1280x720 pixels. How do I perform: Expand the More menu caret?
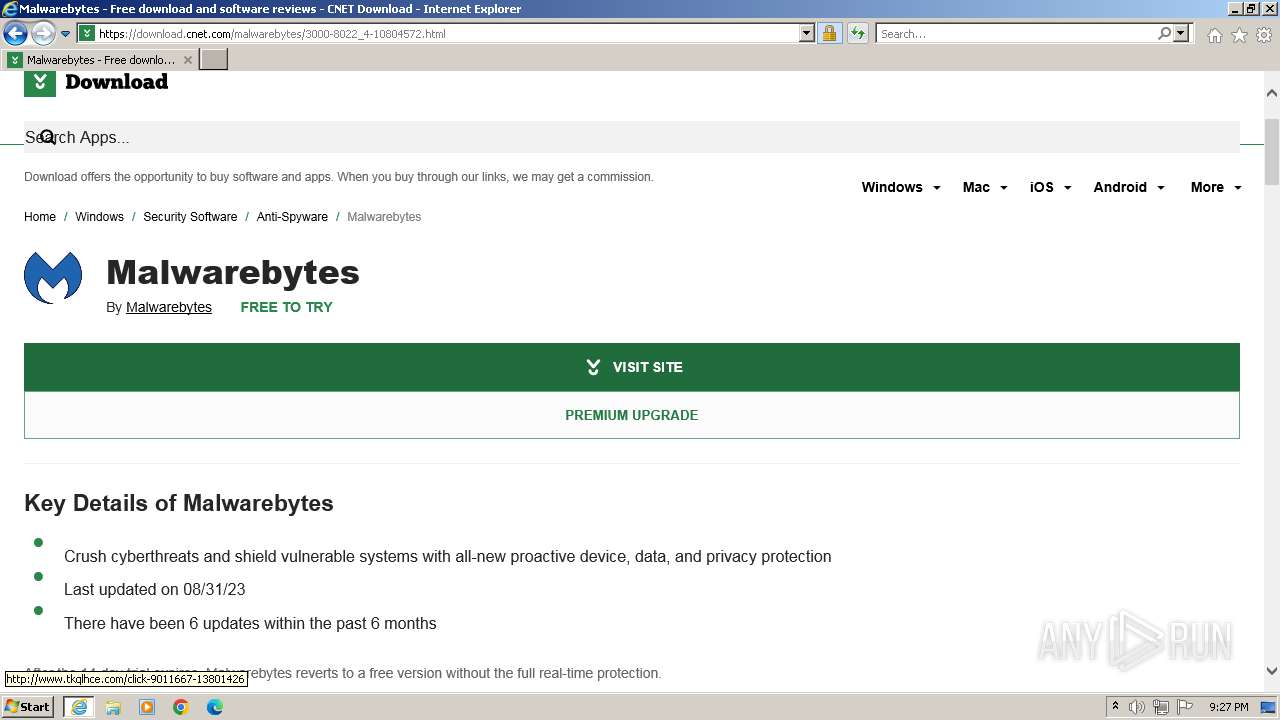click(1237, 188)
